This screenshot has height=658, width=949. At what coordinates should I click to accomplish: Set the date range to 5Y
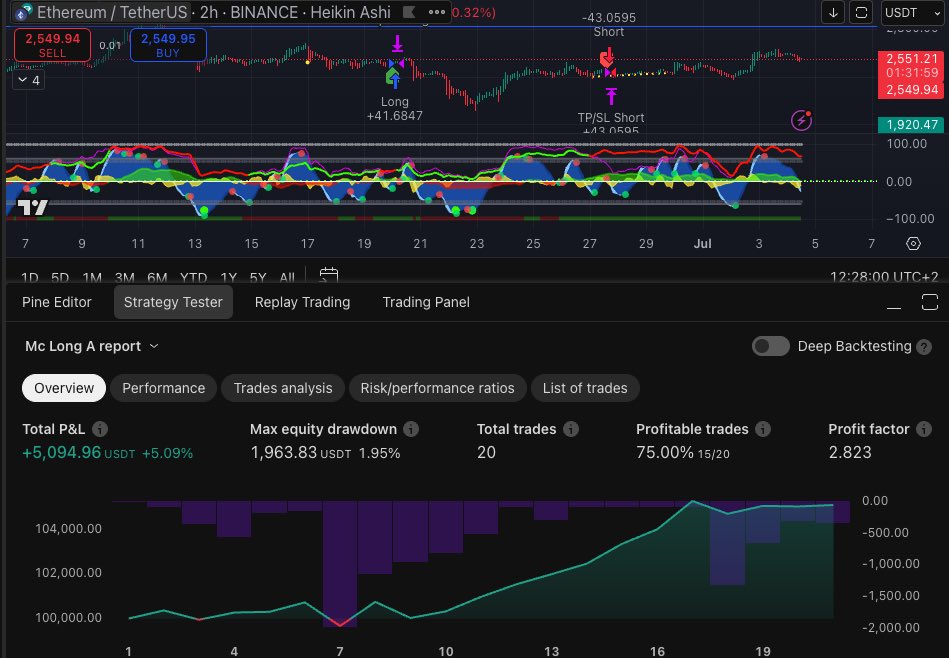point(258,278)
